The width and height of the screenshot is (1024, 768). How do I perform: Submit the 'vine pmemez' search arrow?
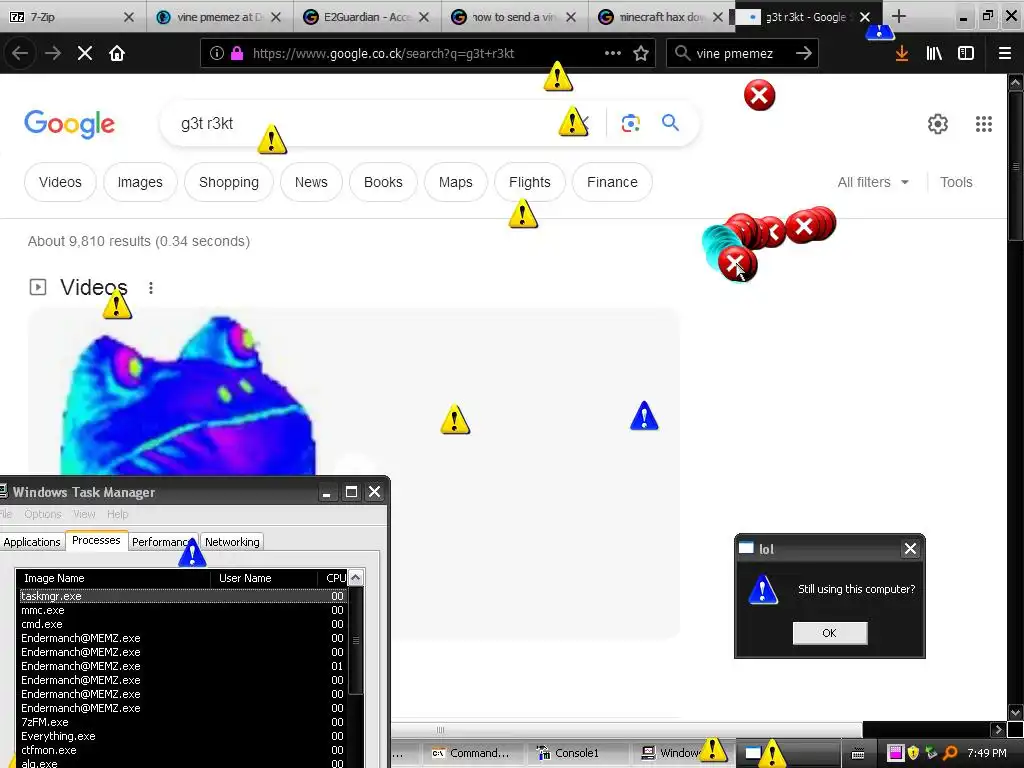point(804,54)
